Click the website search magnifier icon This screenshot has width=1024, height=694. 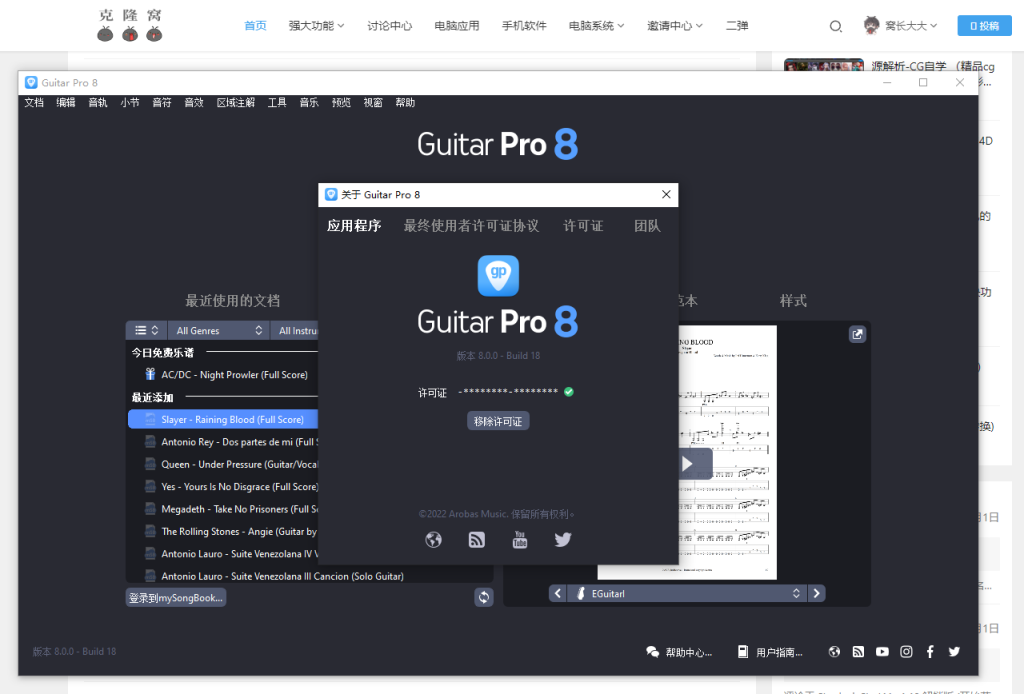click(836, 26)
